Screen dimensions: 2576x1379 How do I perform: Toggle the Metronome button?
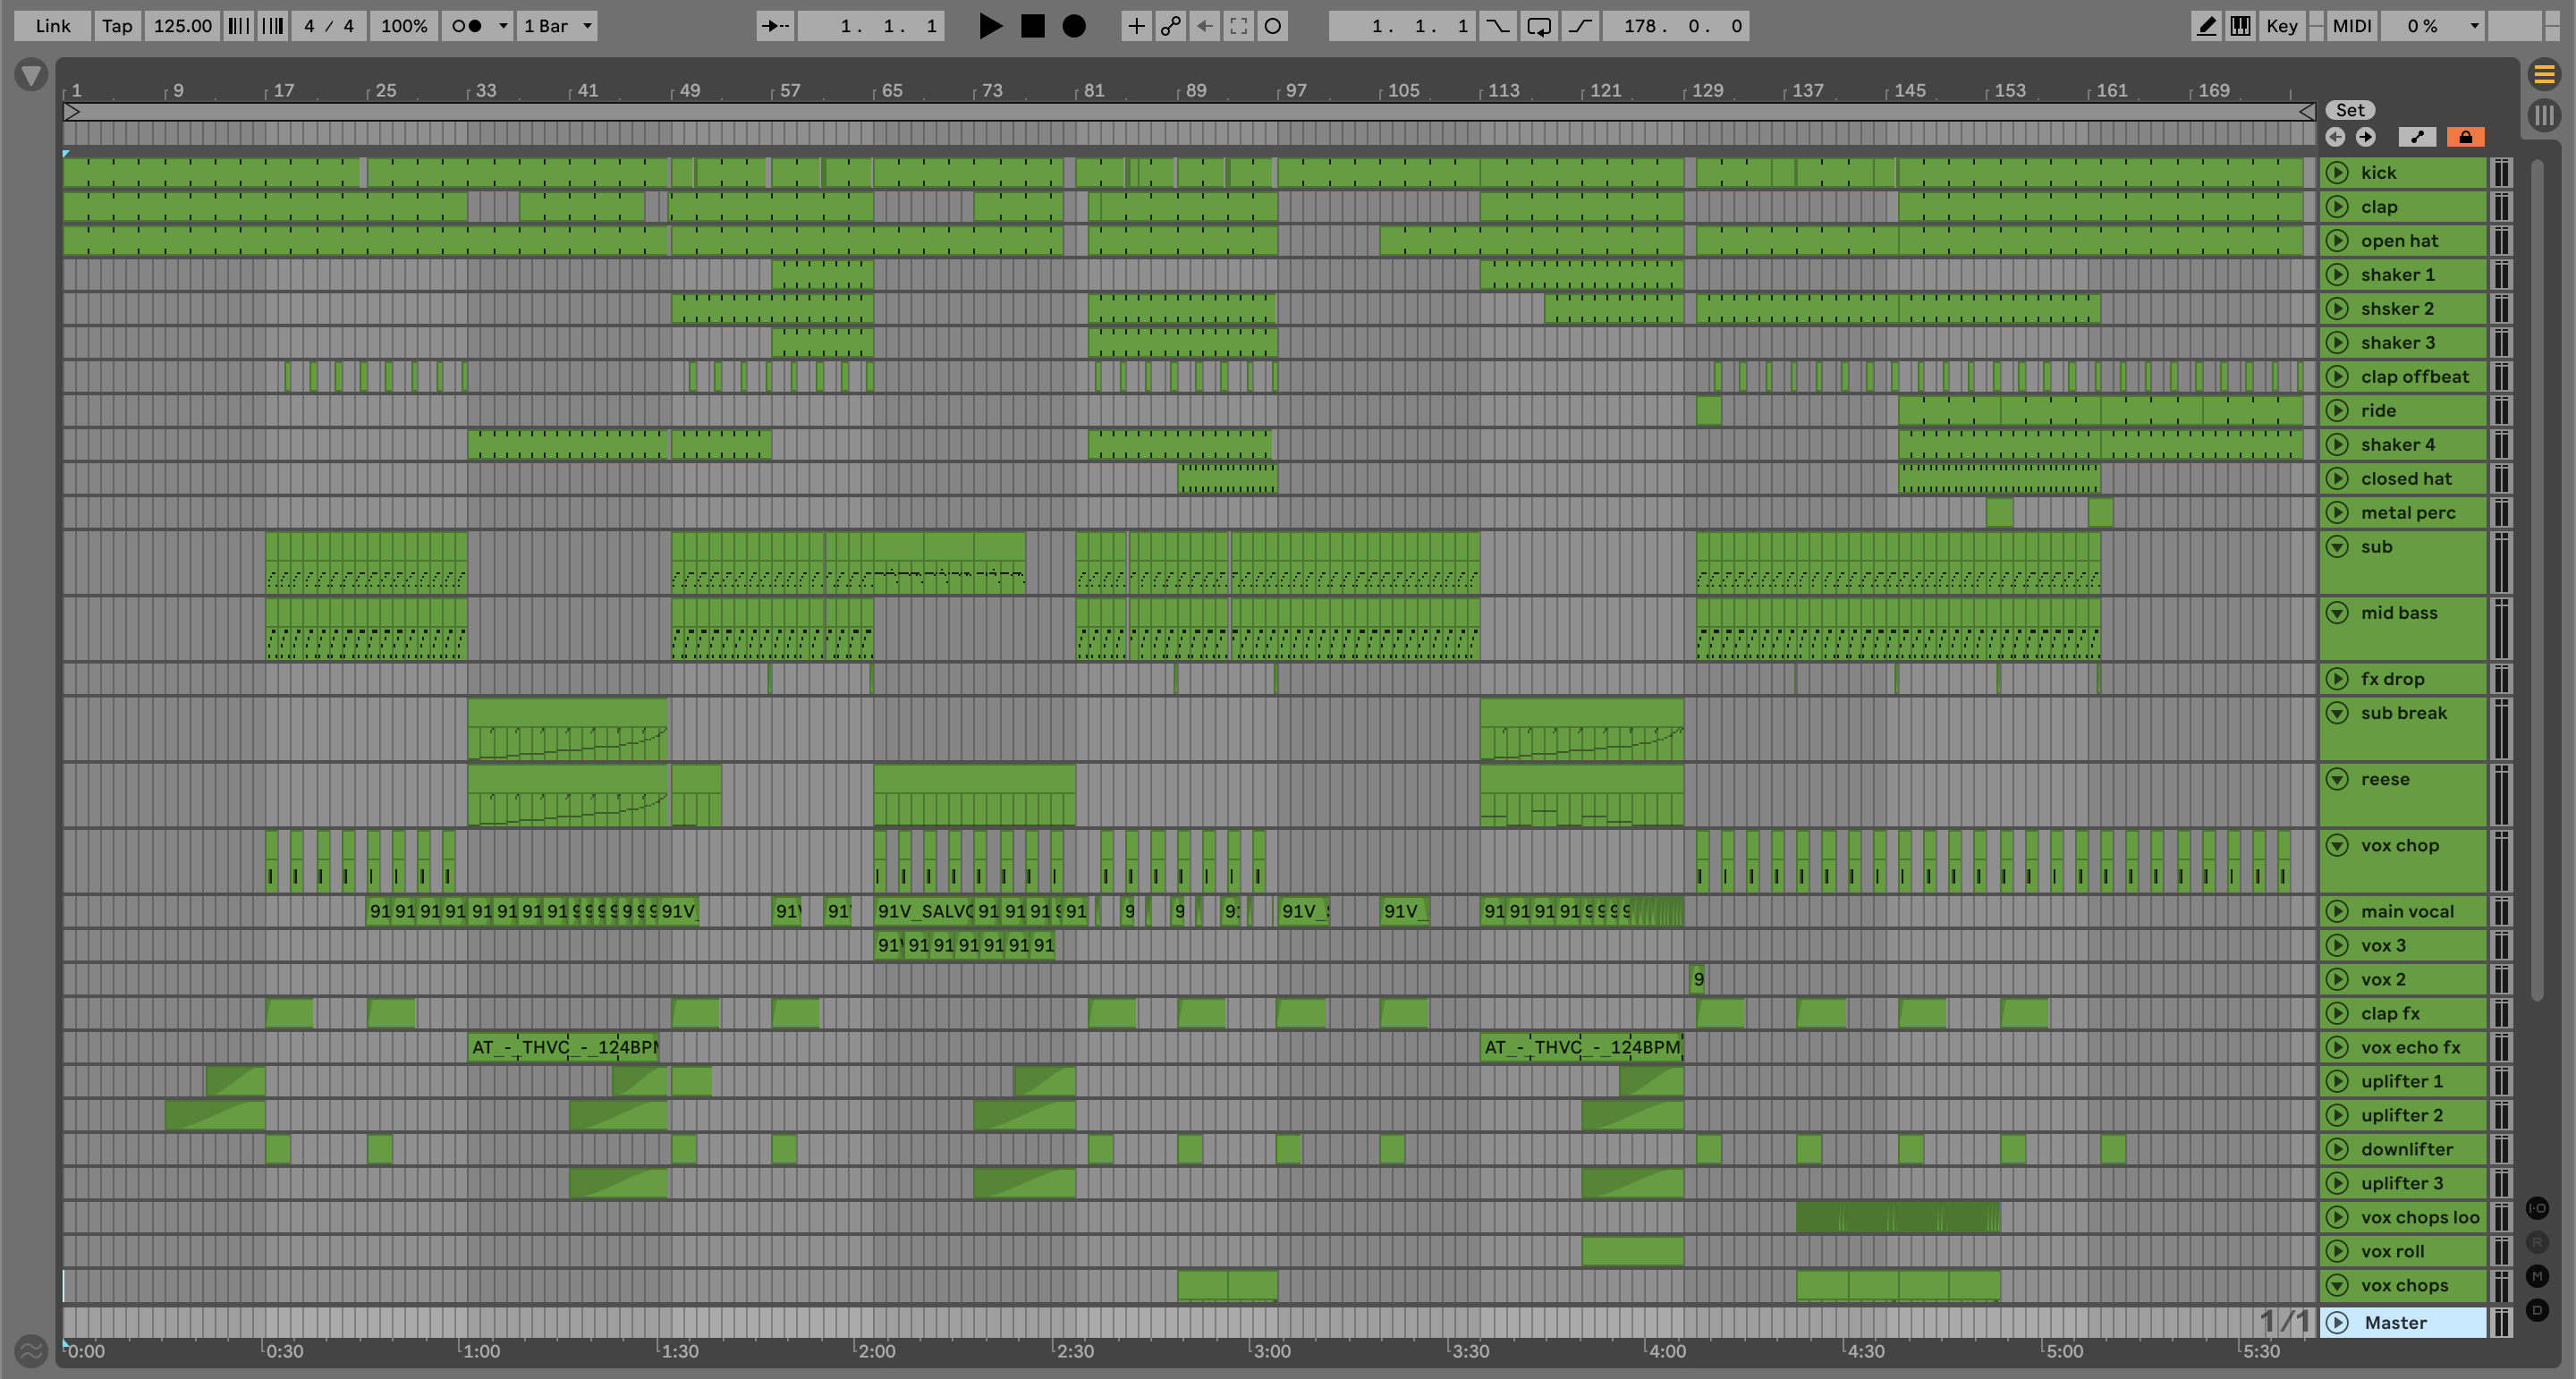point(466,26)
